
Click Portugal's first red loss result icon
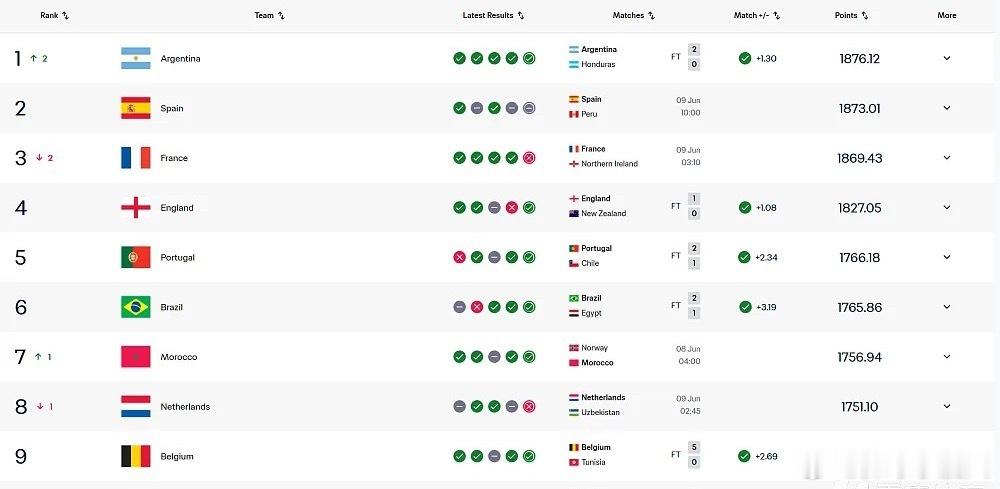coord(459,257)
